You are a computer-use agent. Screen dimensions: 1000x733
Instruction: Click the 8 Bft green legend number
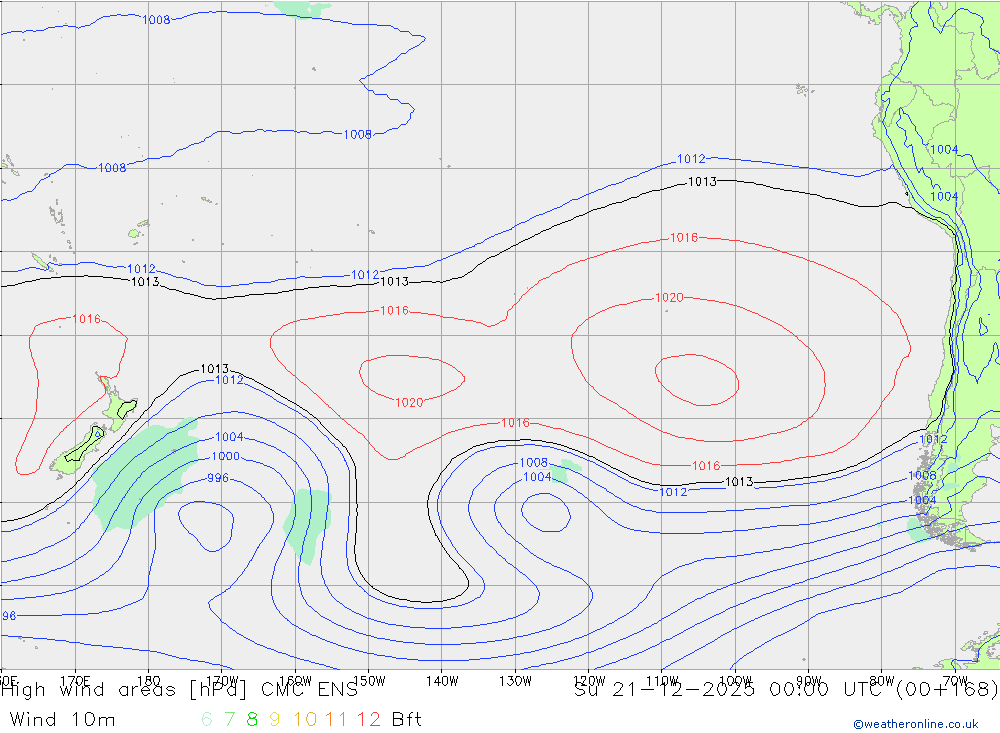[252, 719]
